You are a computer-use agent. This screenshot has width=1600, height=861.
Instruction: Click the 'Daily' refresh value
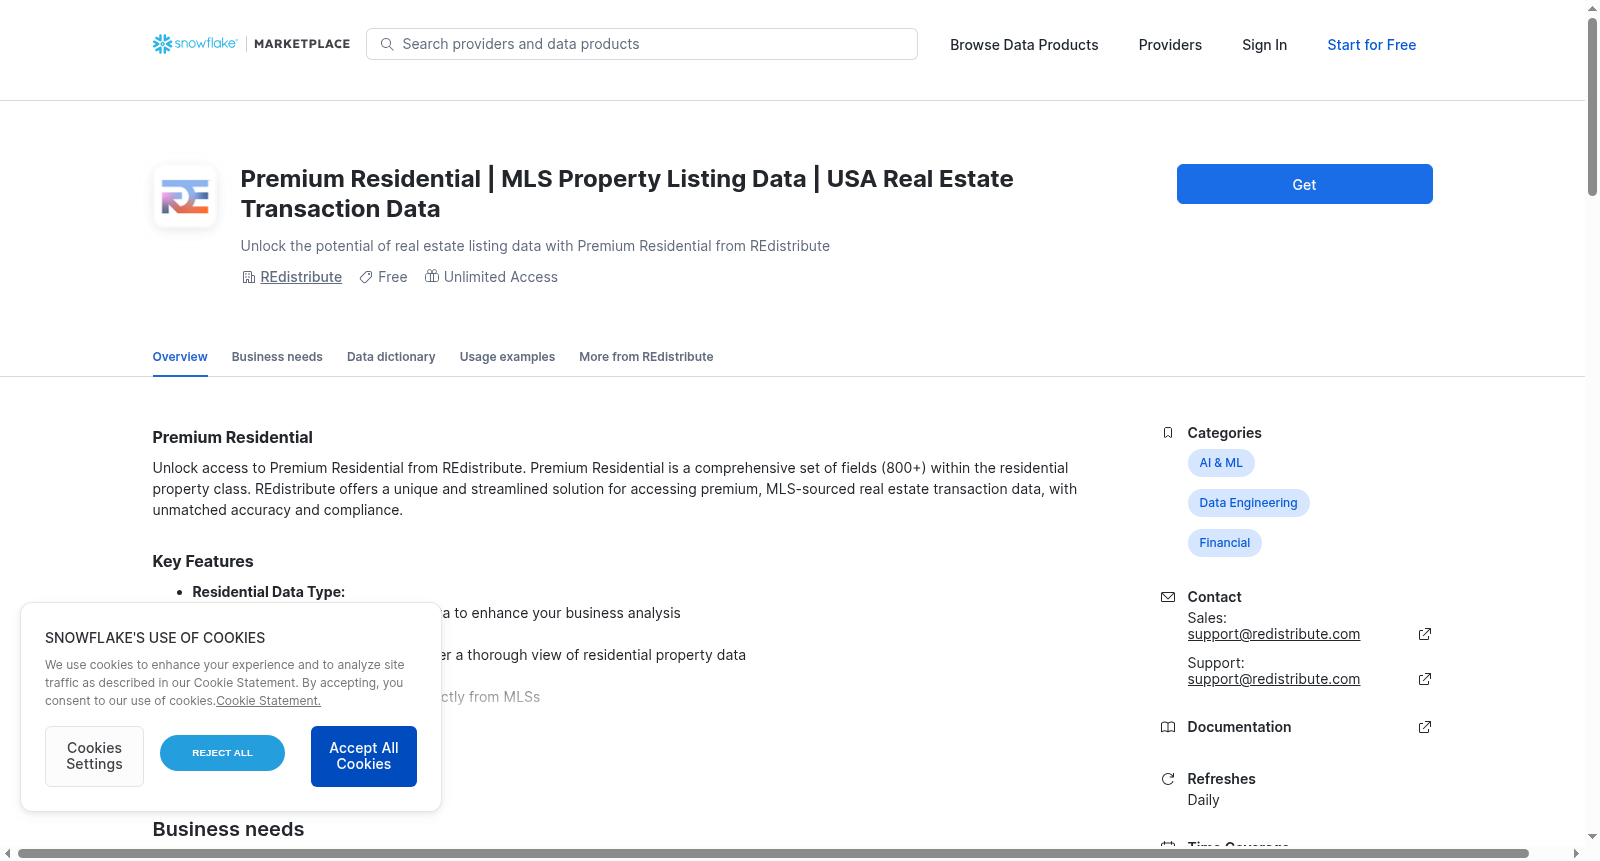[x=1203, y=800]
